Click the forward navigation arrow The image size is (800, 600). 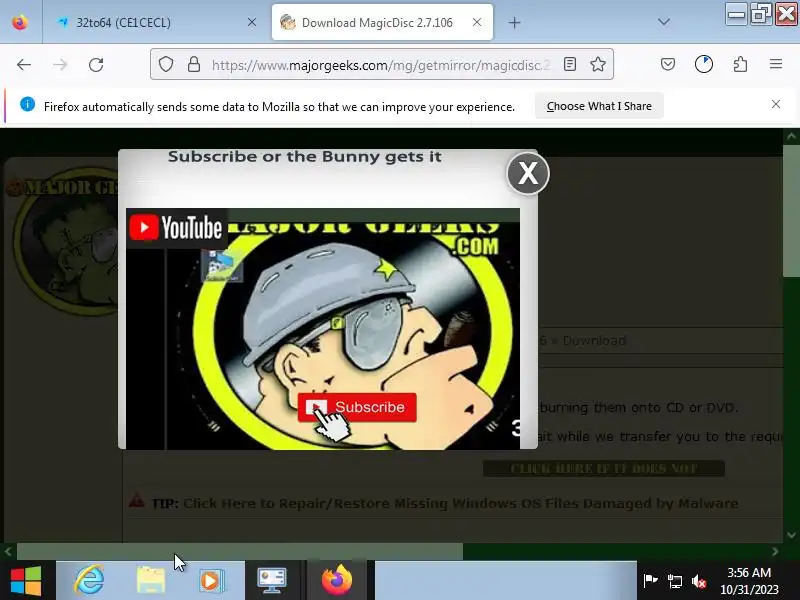60,65
